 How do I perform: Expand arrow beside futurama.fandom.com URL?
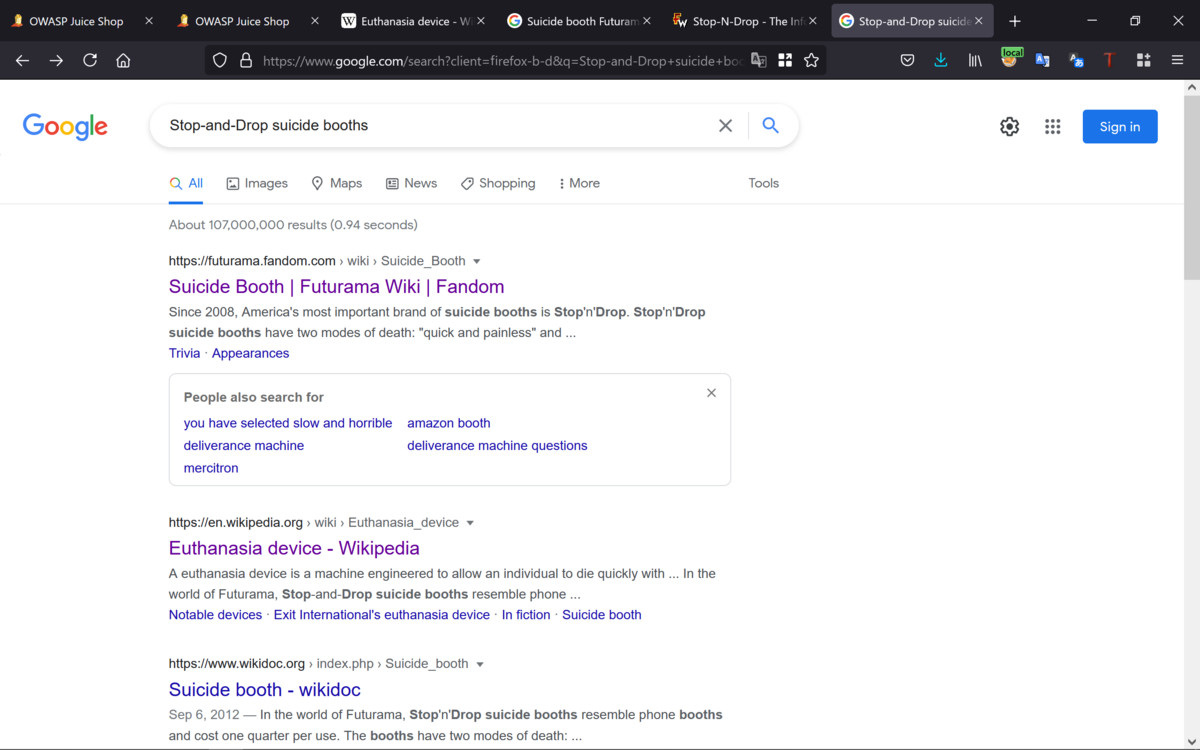[477, 262]
